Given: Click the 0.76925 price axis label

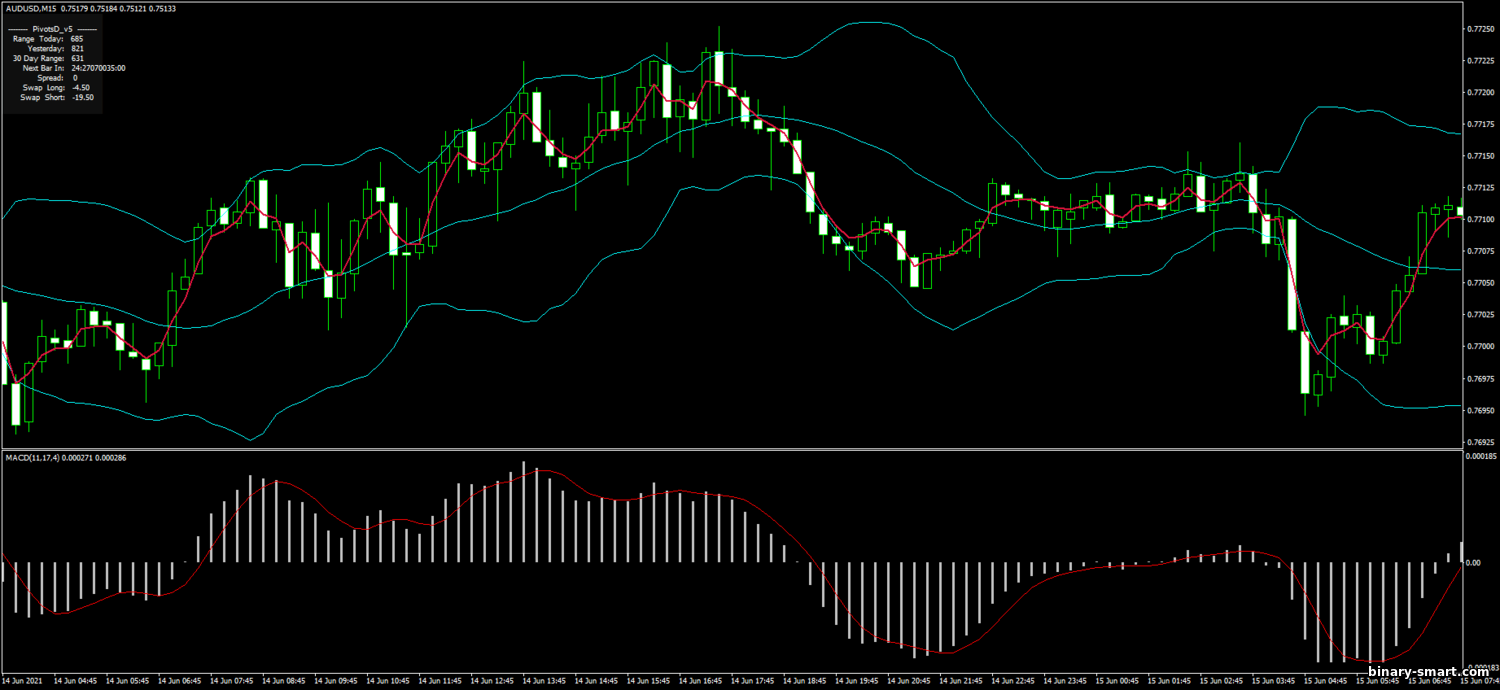Looking at the screenshot, I should [1479, 441].
